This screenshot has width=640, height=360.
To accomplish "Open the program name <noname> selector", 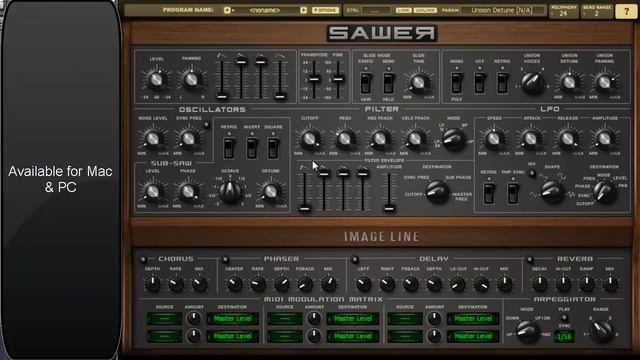I will click(265, 10).
